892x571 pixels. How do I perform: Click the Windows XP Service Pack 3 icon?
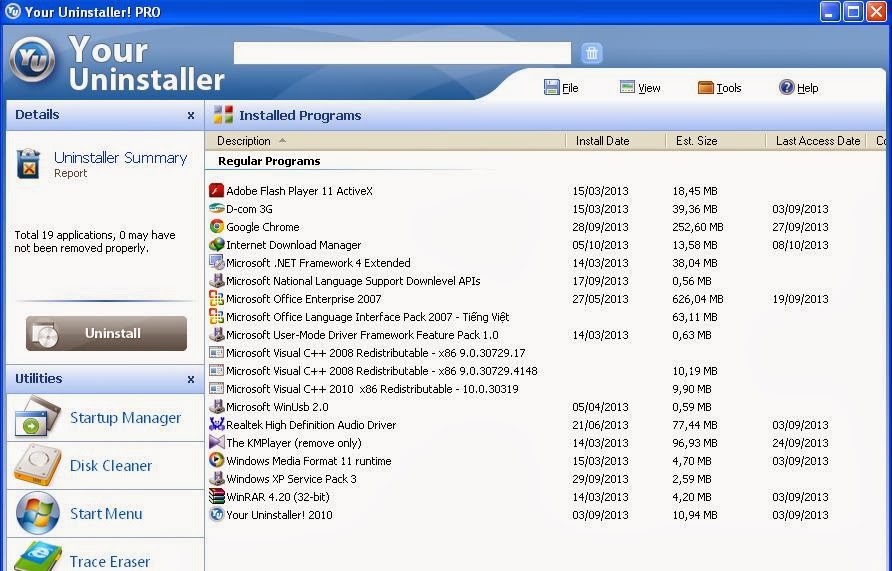(x=216, y=478)
